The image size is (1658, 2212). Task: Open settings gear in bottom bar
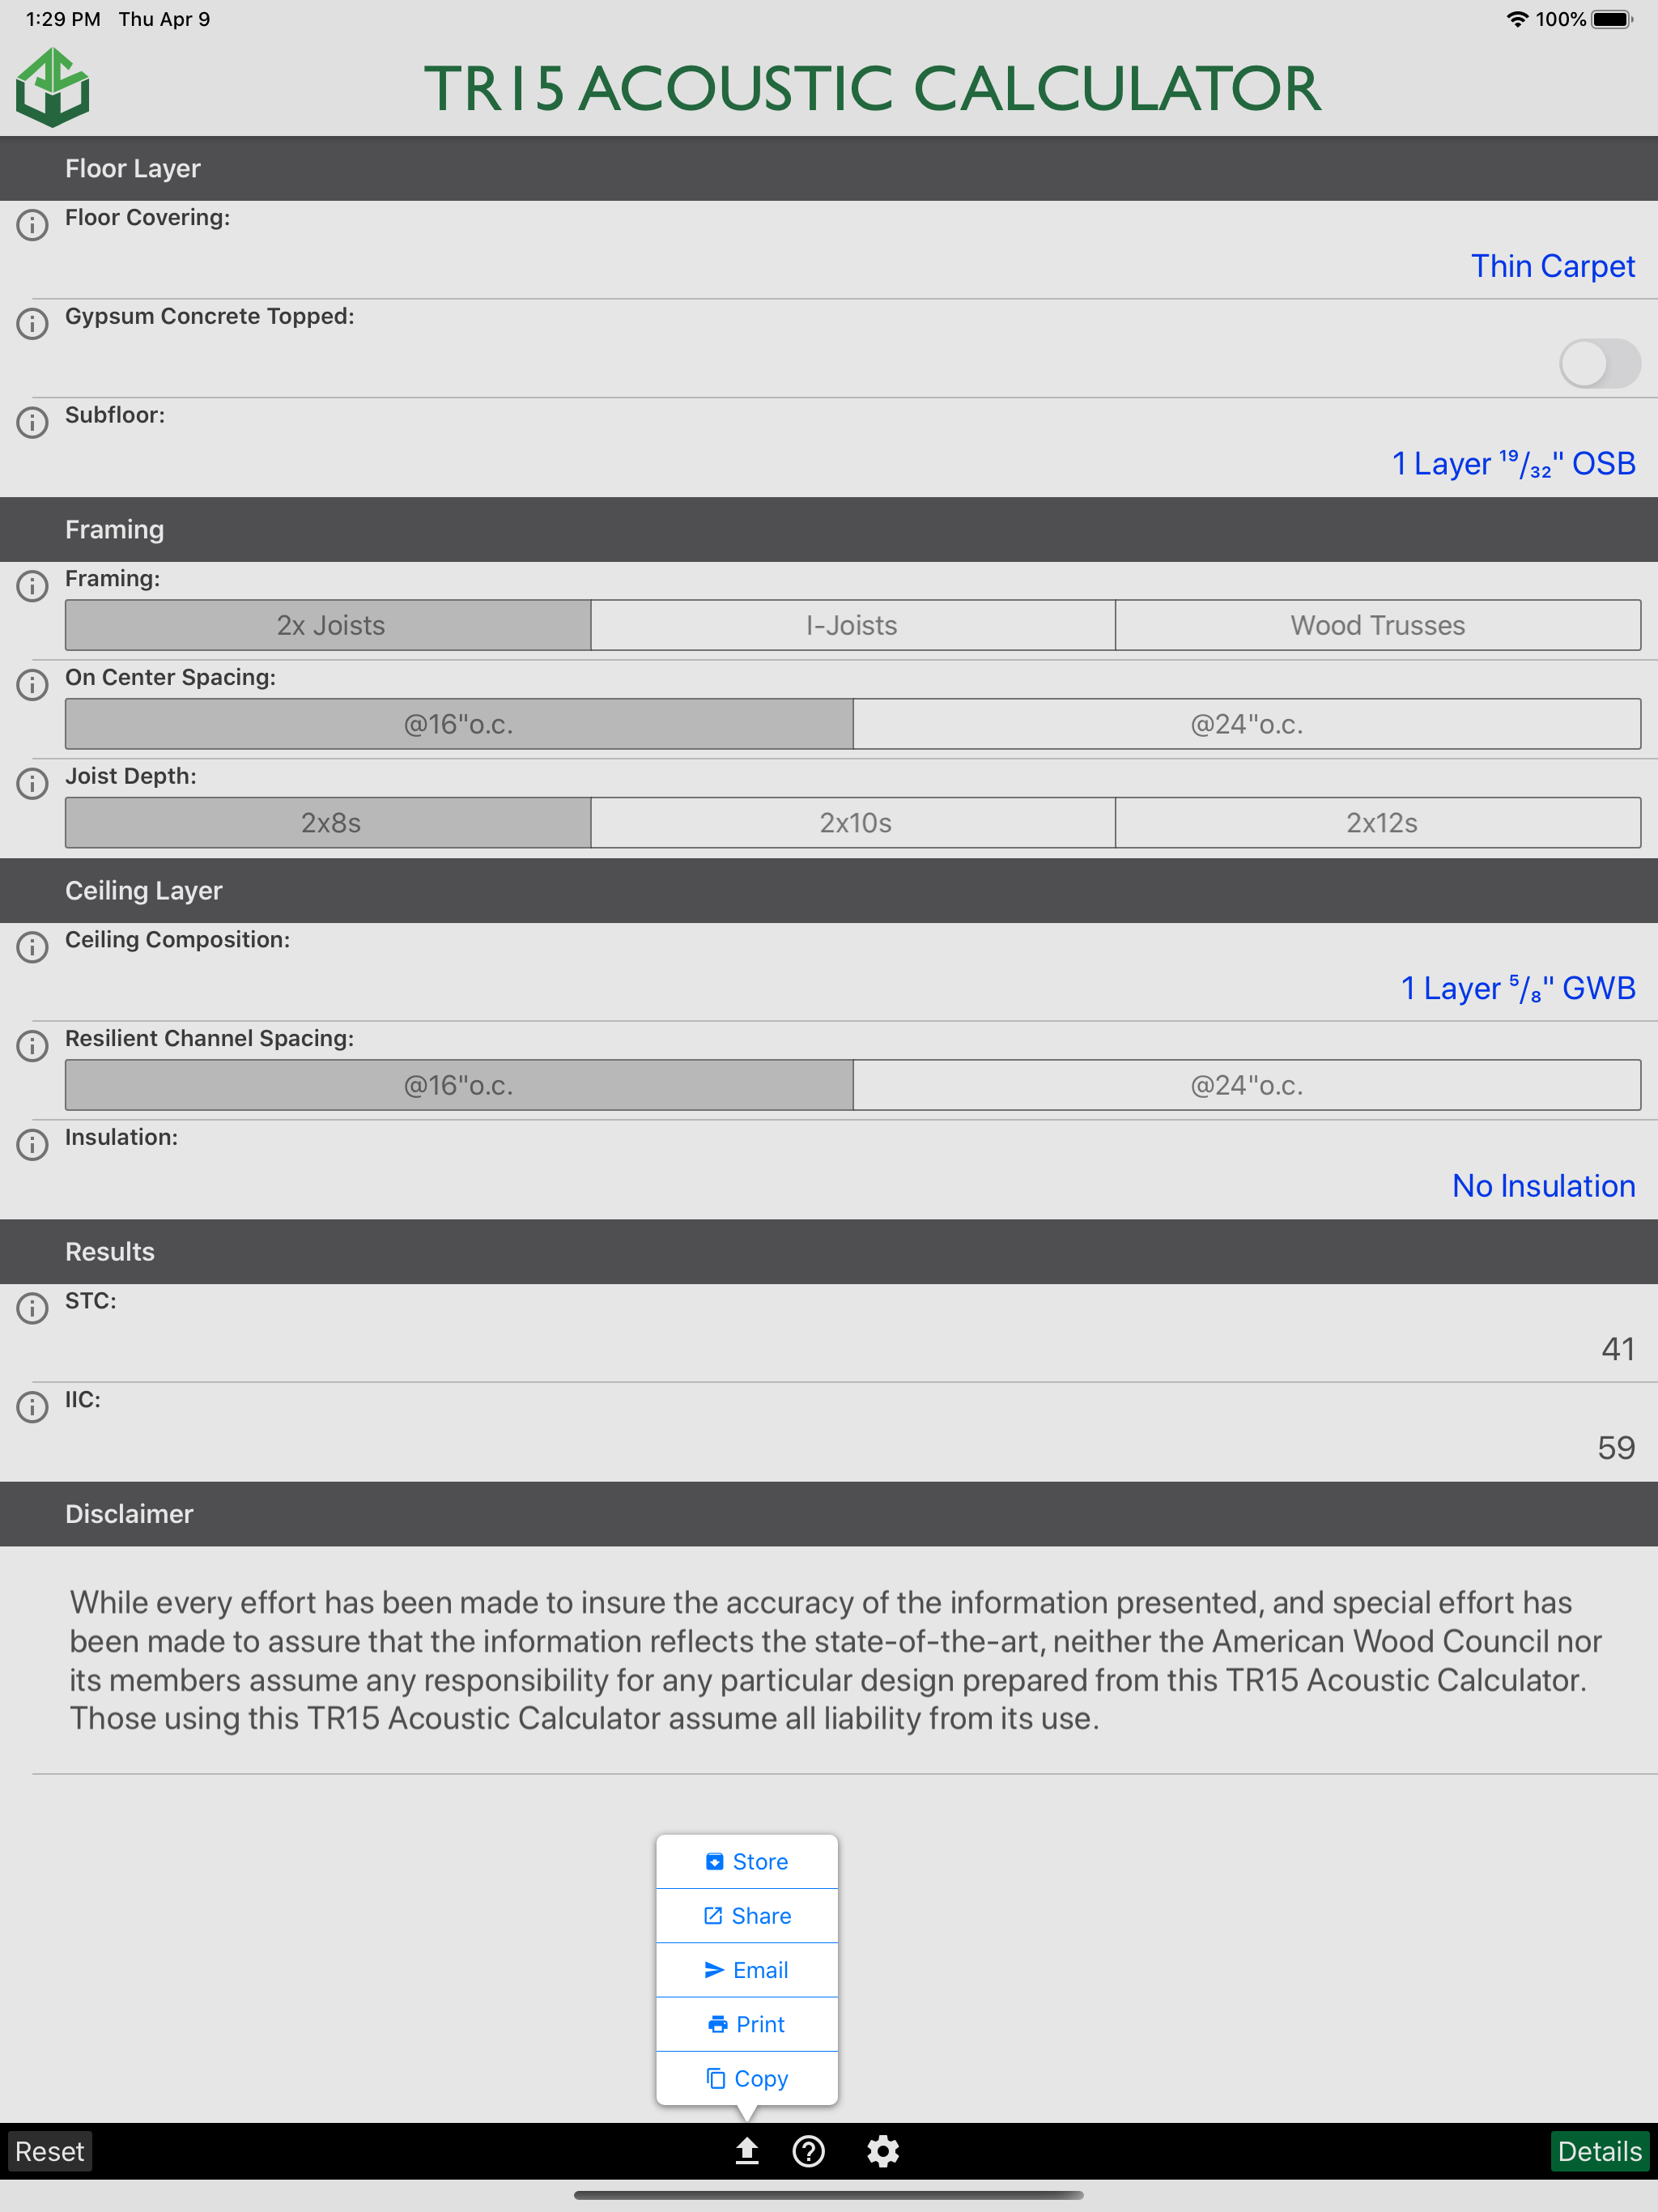[883, 2151]
